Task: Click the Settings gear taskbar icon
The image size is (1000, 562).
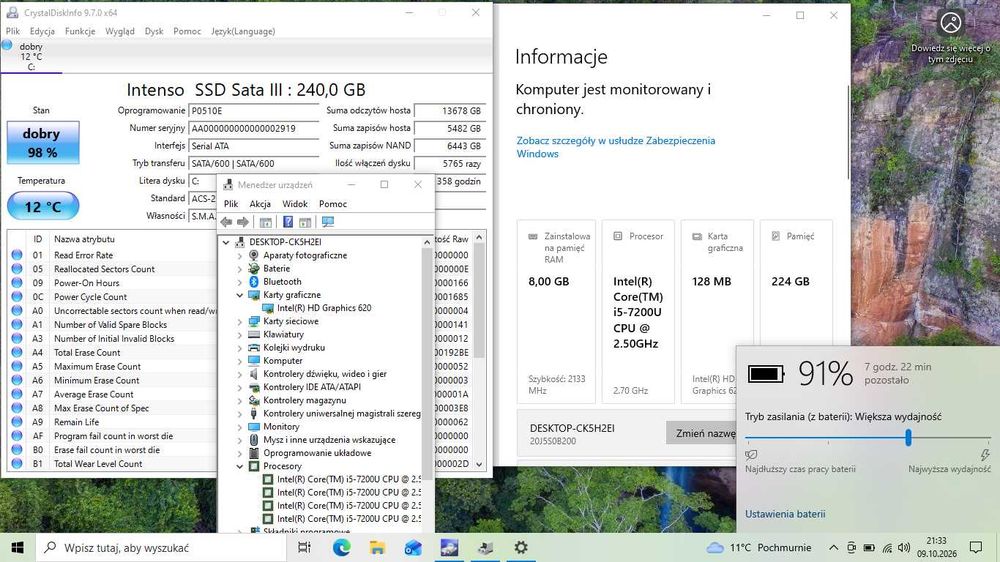Action: pos(521,547)
